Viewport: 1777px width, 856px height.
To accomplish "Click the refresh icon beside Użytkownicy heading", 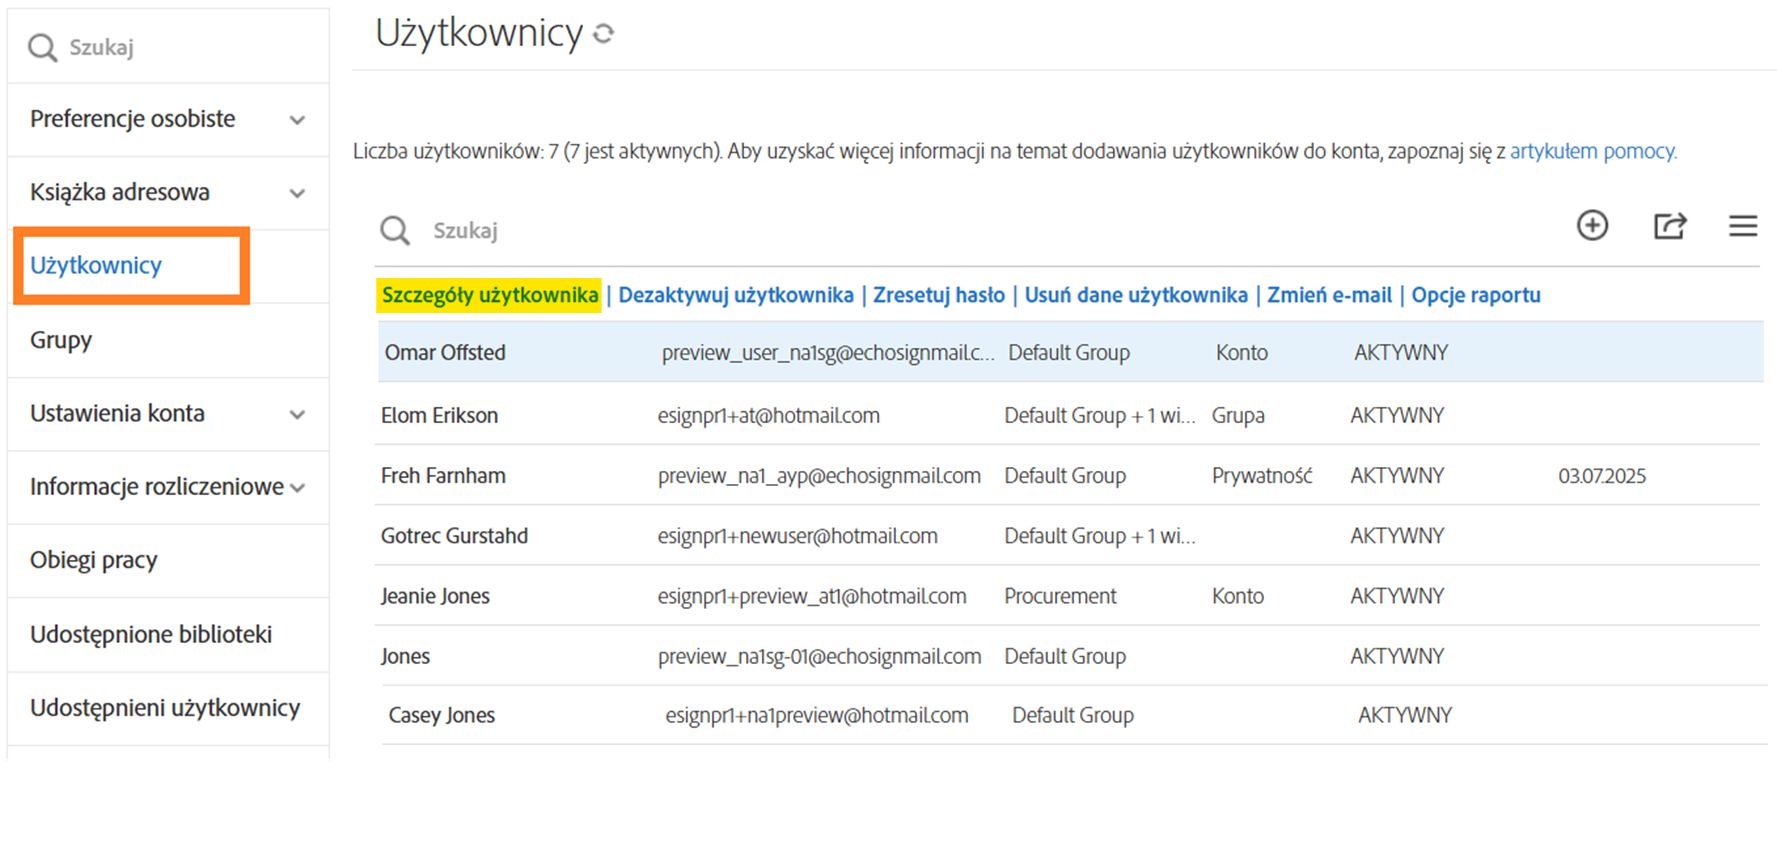I will coord(603,34).
